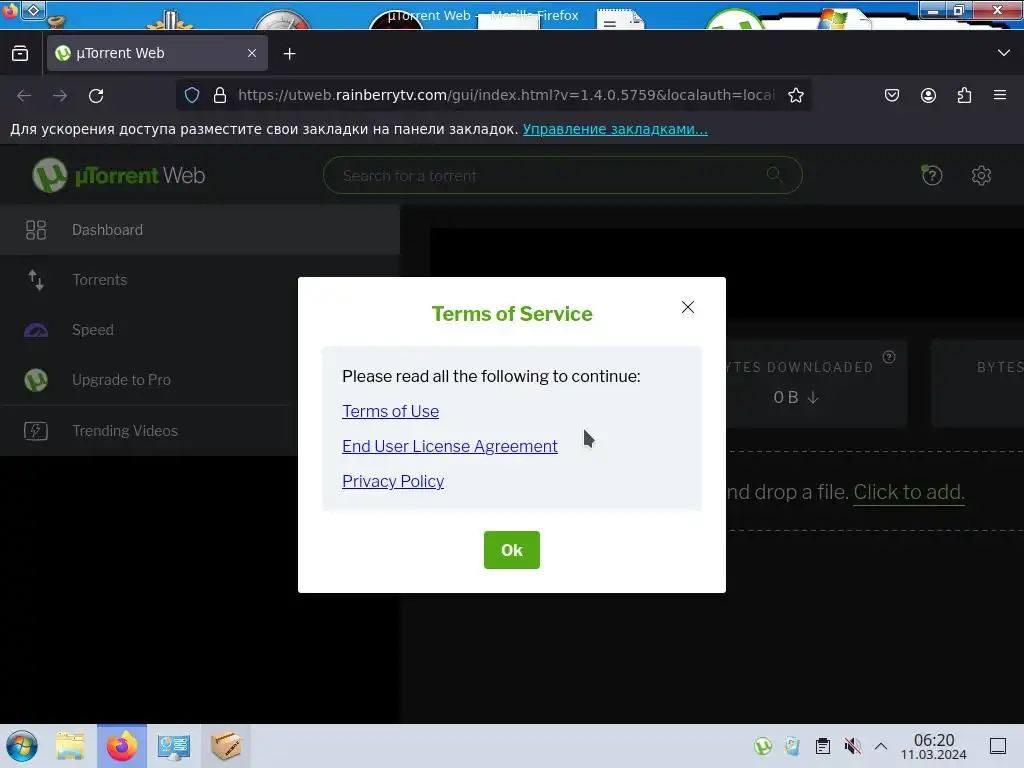Click the clipboard tray icon

tap(822, 746)
